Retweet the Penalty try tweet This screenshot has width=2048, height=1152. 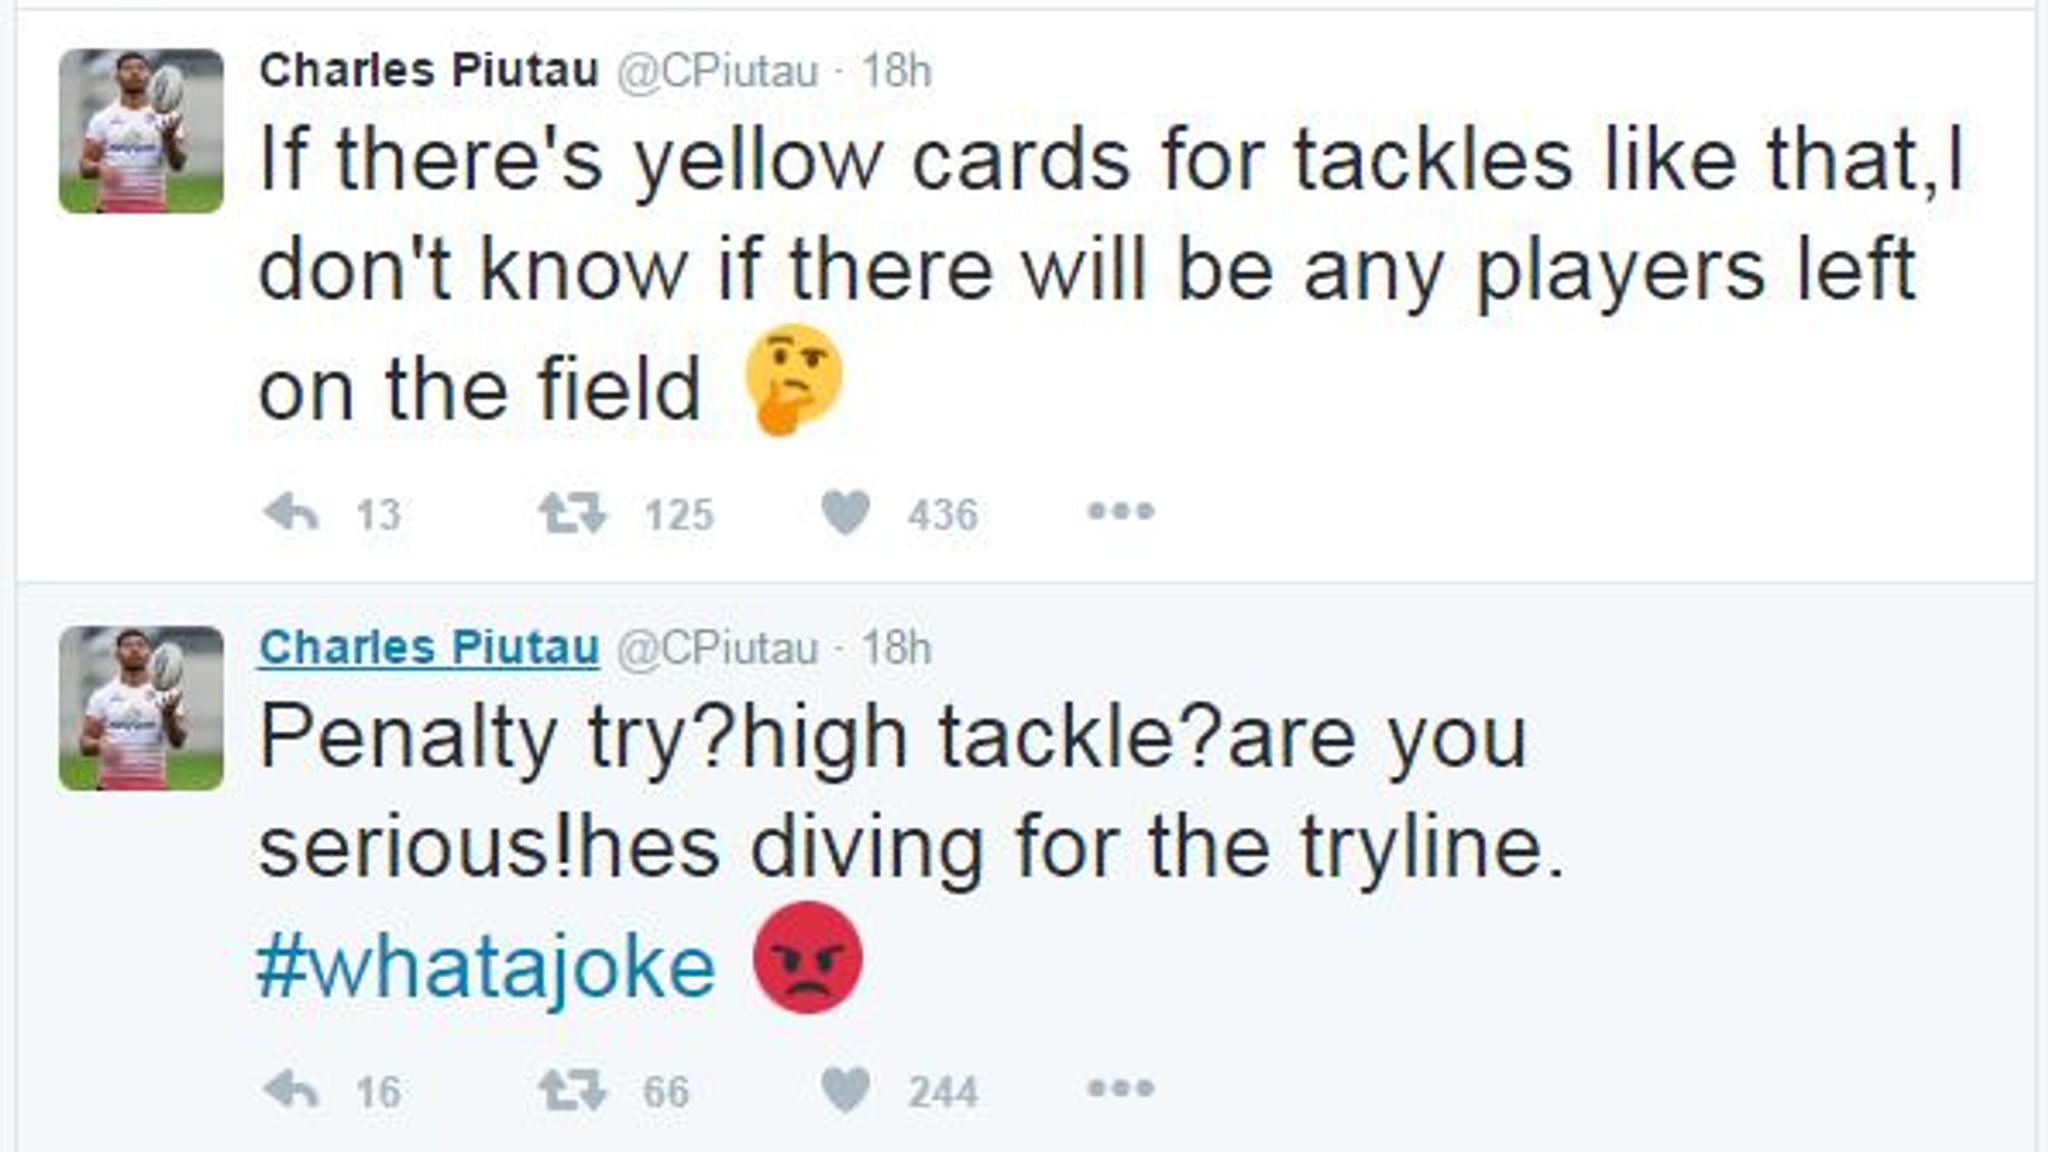[x=572, y=1090]
